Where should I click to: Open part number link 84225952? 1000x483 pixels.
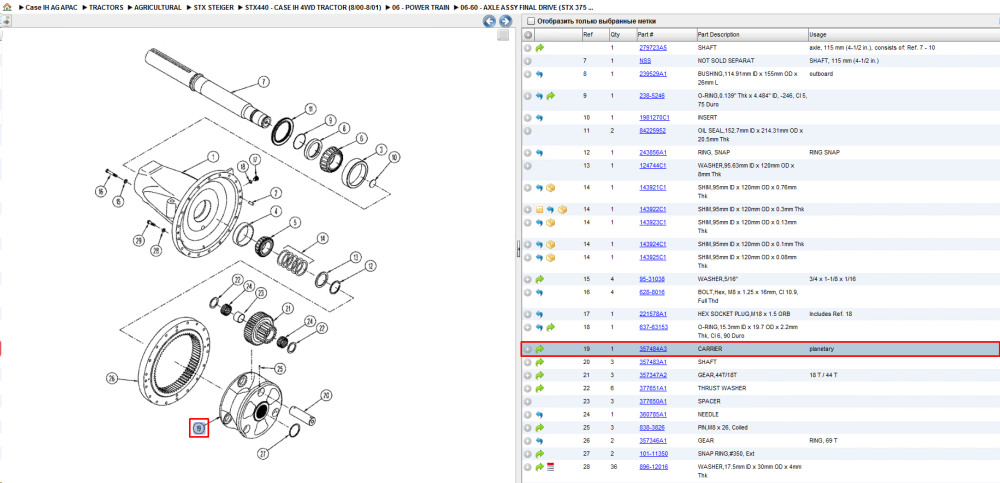pos(652,131)
